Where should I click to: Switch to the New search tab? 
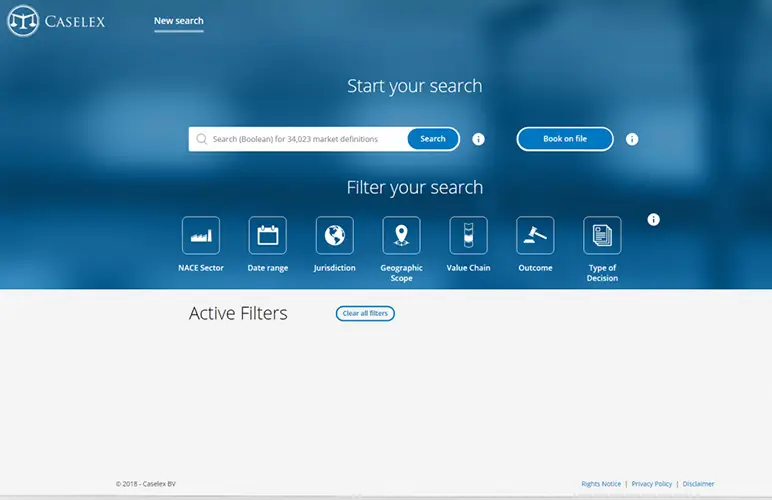point(178,21)
